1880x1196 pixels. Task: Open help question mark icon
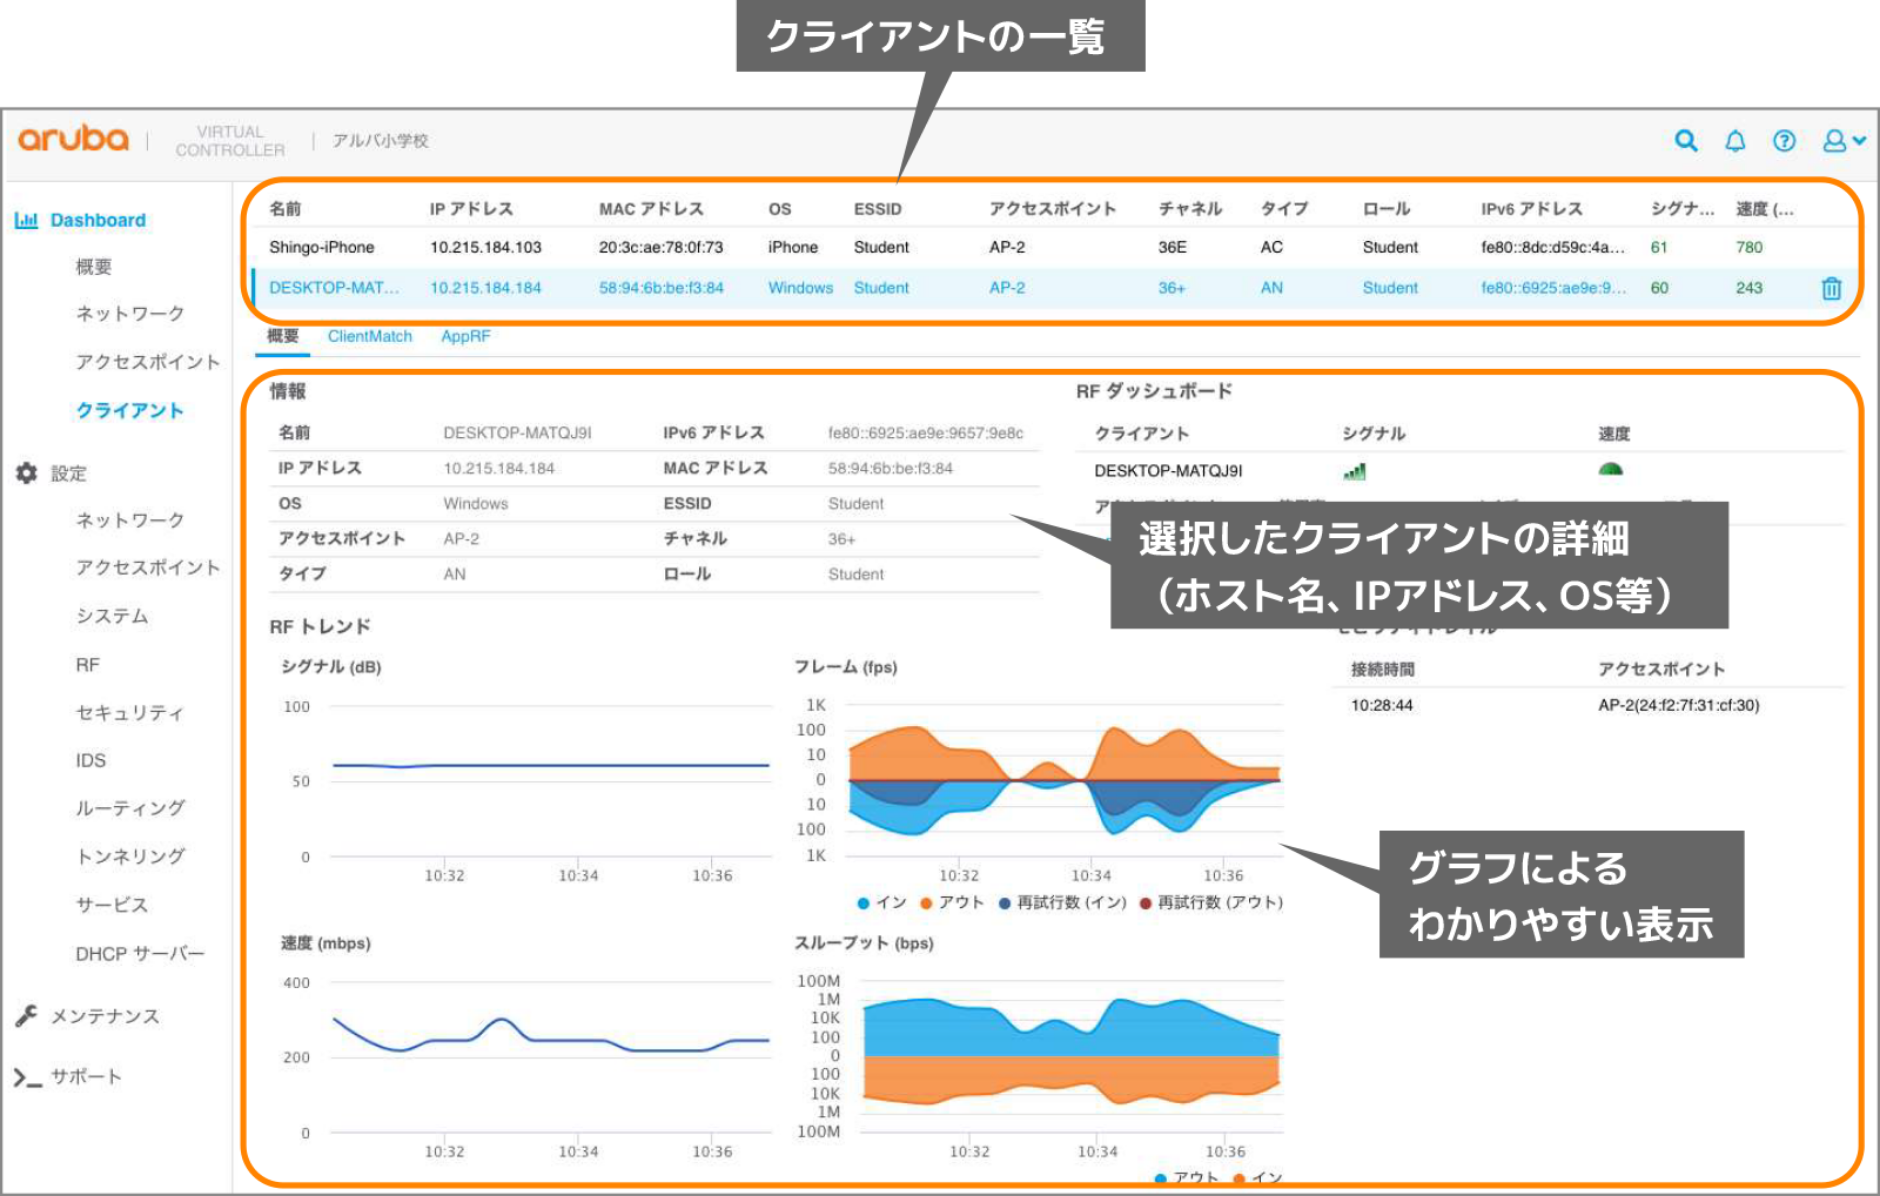tap(1784, 141)
